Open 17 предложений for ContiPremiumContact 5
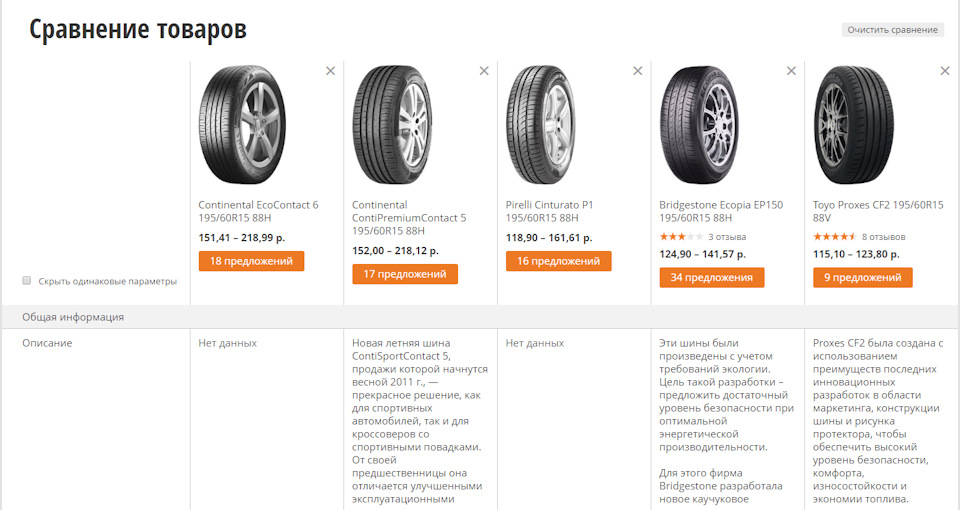This screenshot has height=510, width=960. (405, 274)
